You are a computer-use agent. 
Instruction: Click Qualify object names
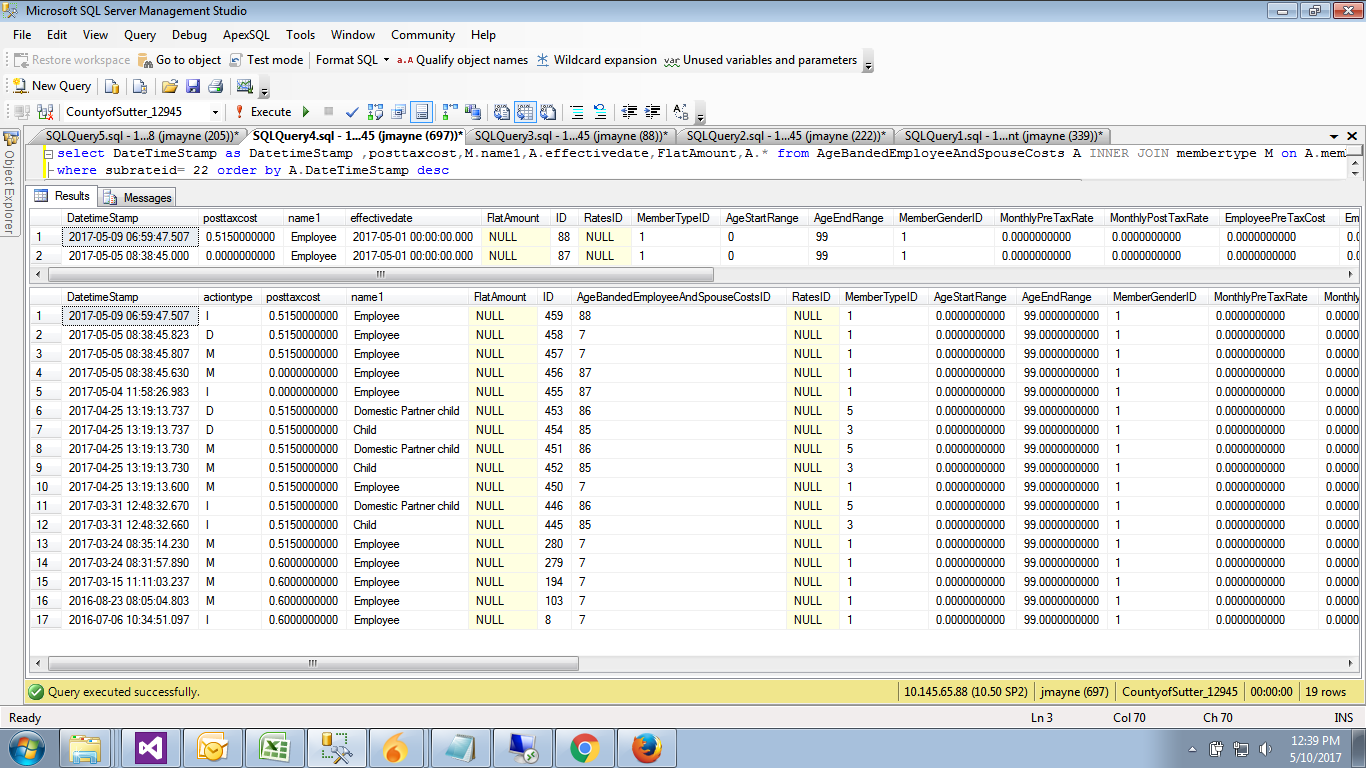[x=462, y=60]
